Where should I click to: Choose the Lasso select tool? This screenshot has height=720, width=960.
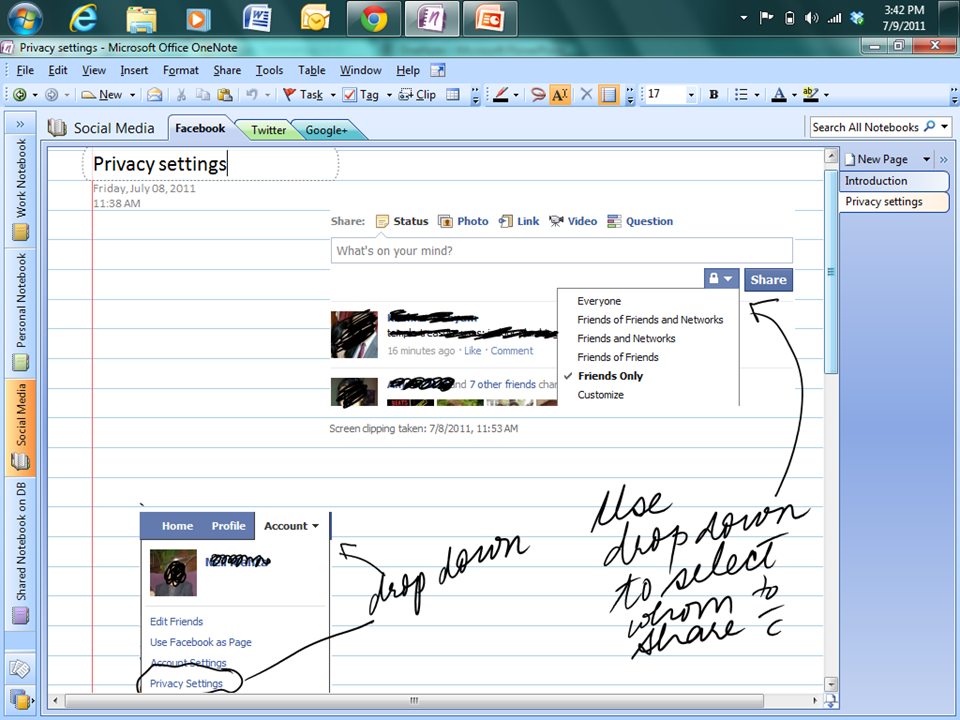tap(538, 94)
